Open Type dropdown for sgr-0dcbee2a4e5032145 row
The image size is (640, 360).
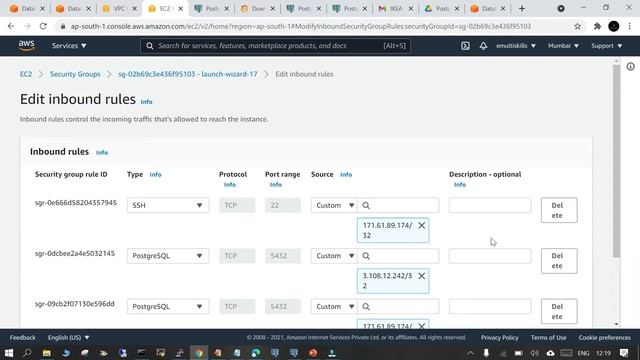coord(168,256)
